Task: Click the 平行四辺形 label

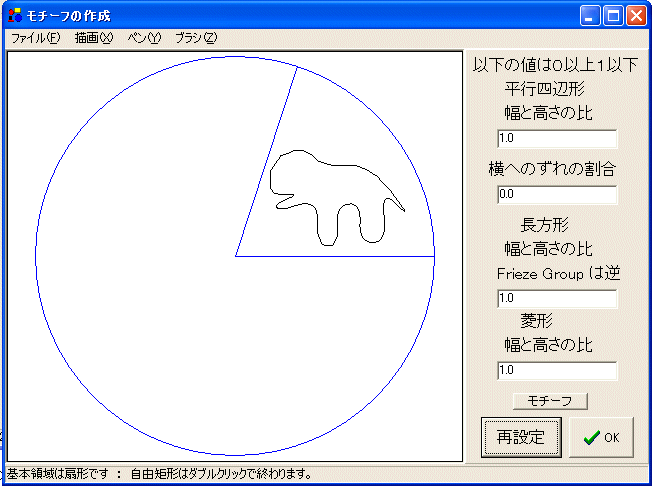Action: click(x=544, y=89)
